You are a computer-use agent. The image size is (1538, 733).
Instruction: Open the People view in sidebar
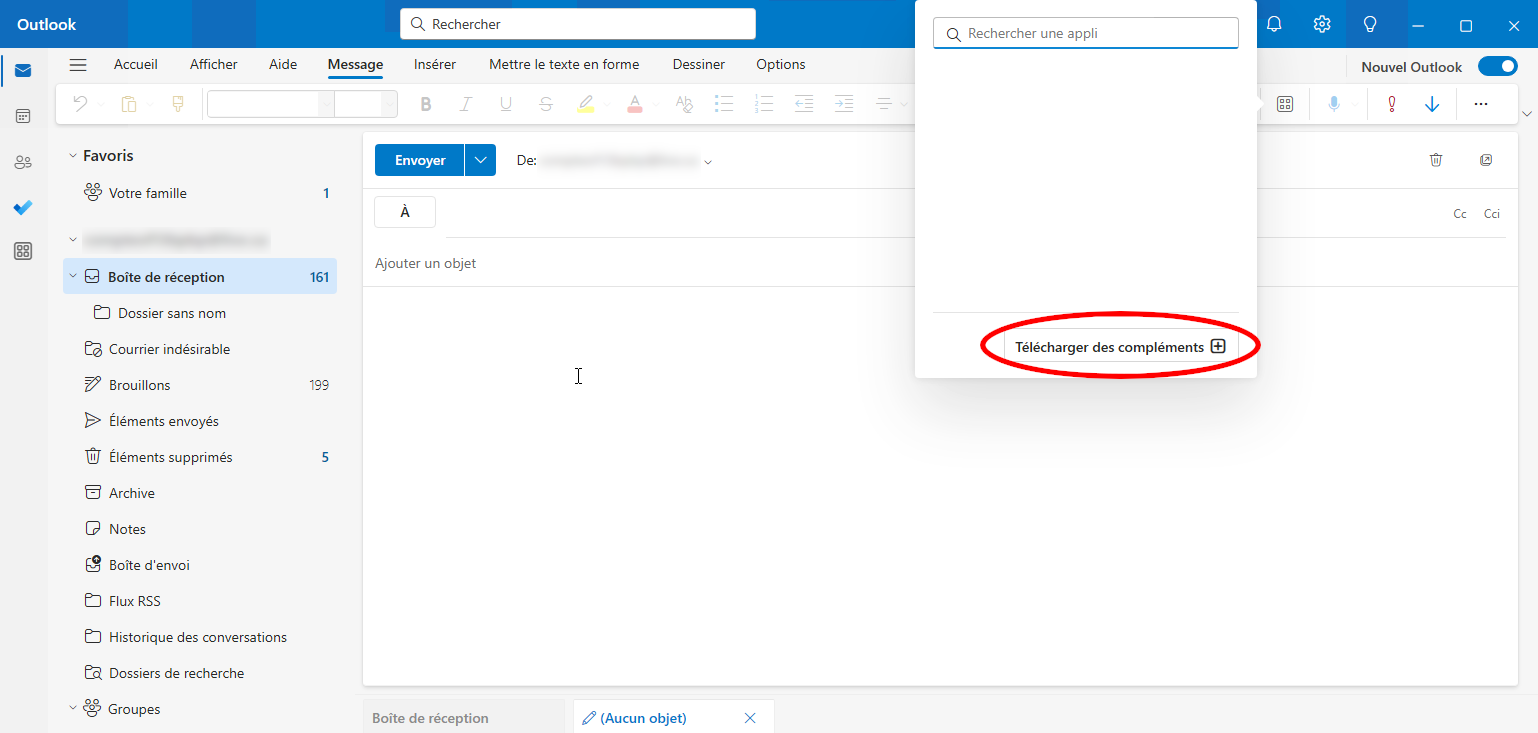pos(22,162)
